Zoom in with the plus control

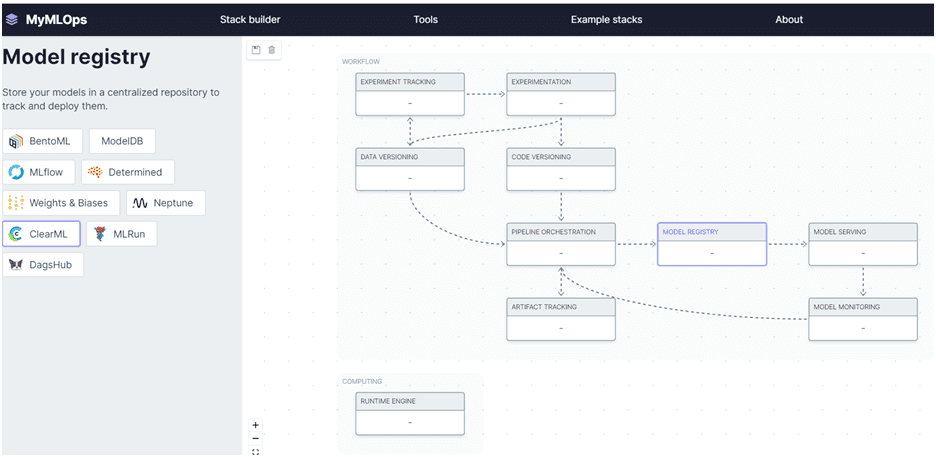pyautogui.click(x=256, y=425)
